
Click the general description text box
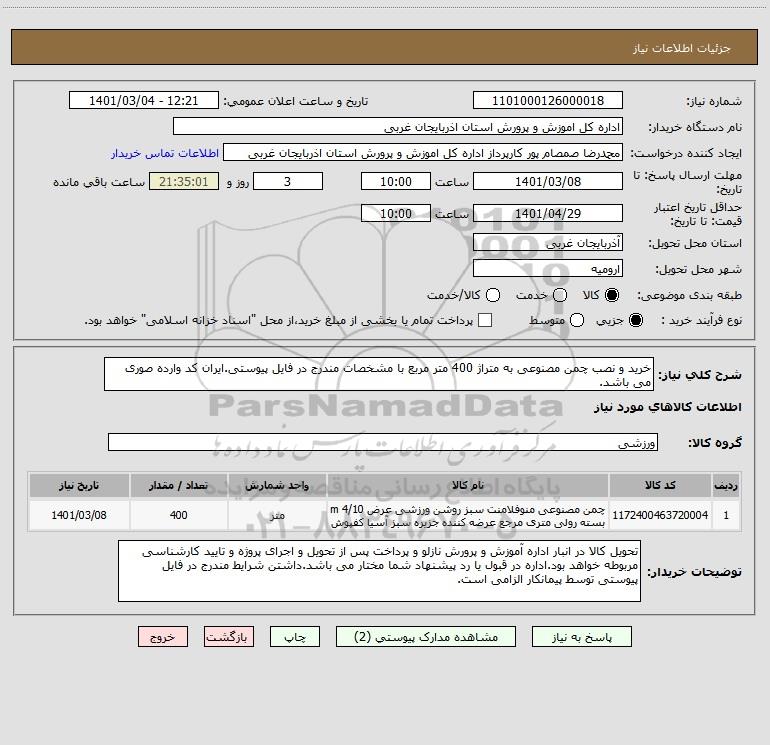379,374
